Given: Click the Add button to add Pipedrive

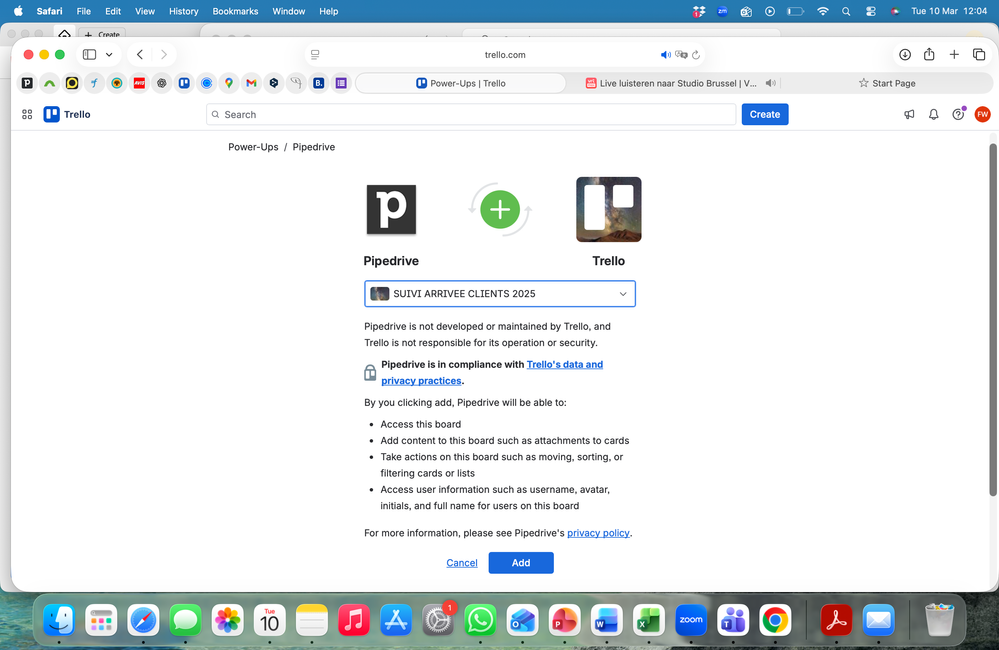Looking at the screenshot, I should click(x=521, y=563).
